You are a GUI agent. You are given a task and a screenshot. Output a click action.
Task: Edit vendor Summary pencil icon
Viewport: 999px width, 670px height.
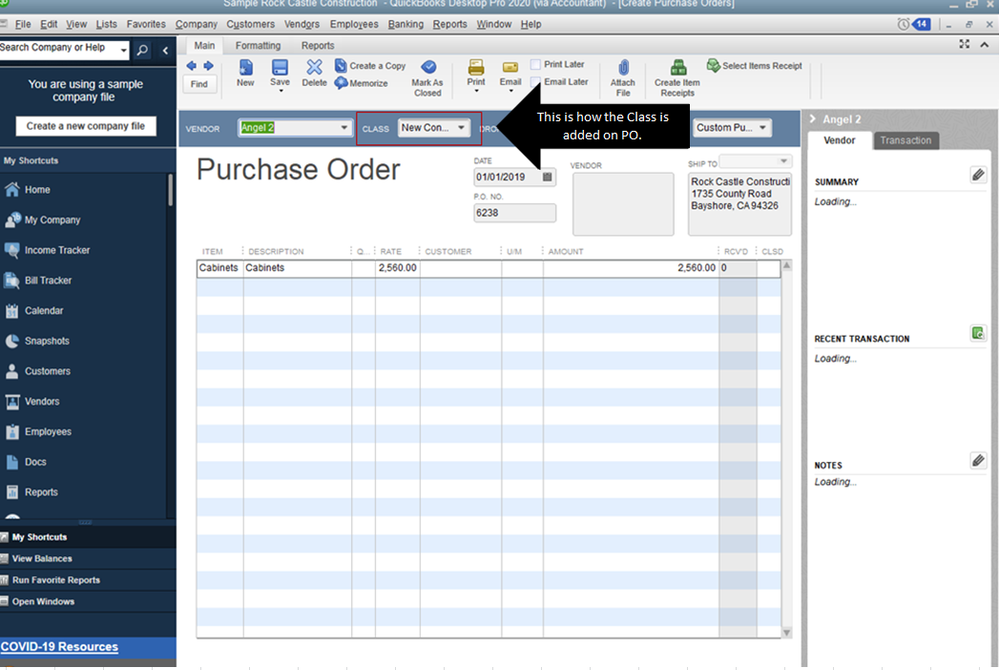click(978, 175)
